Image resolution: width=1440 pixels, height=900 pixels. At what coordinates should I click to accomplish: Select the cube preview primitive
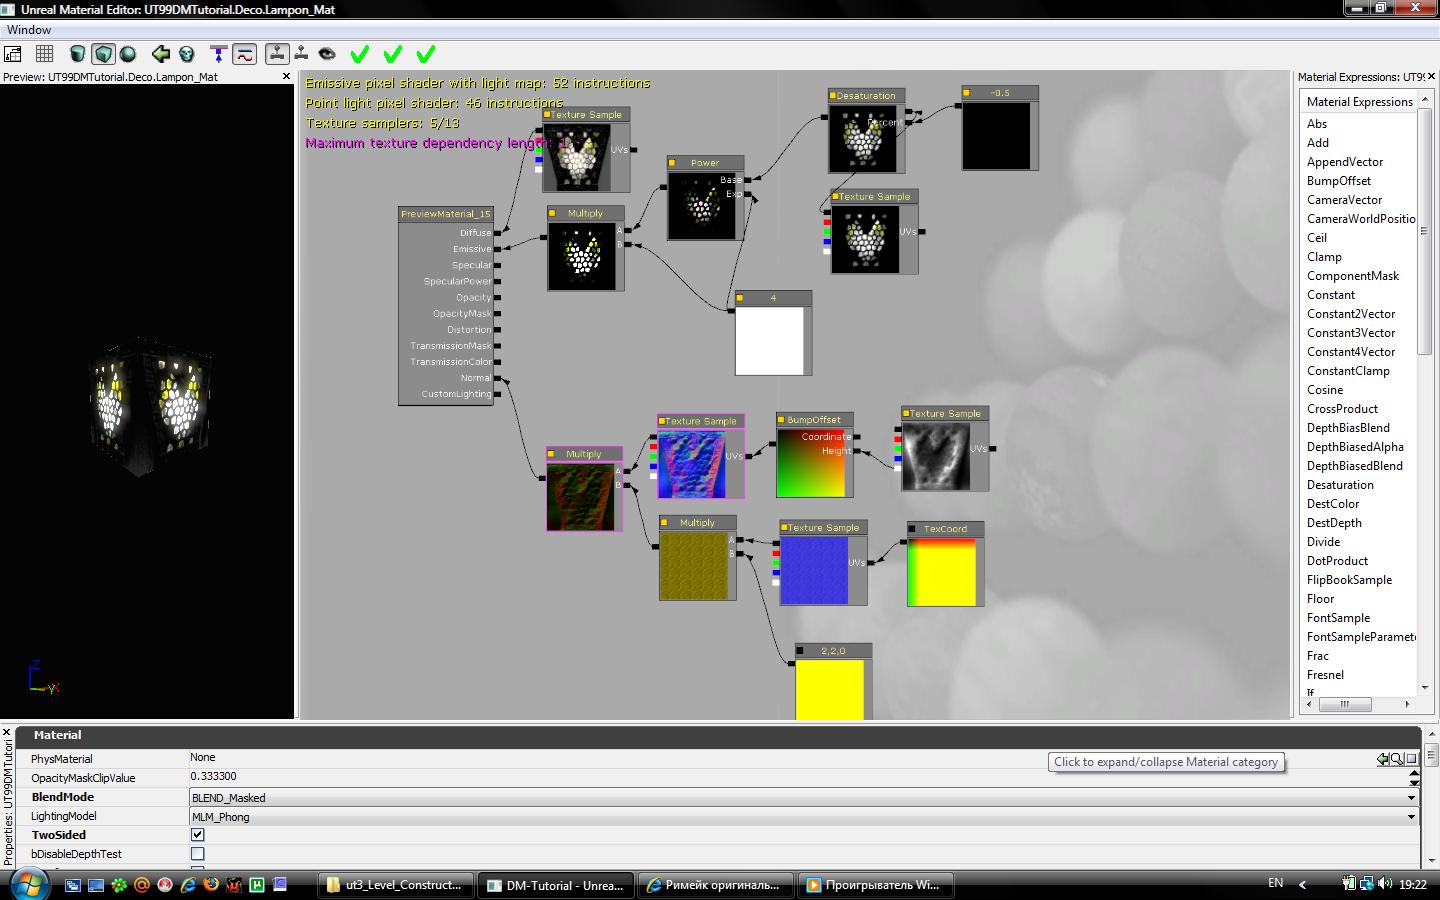(x=103, y=54)
